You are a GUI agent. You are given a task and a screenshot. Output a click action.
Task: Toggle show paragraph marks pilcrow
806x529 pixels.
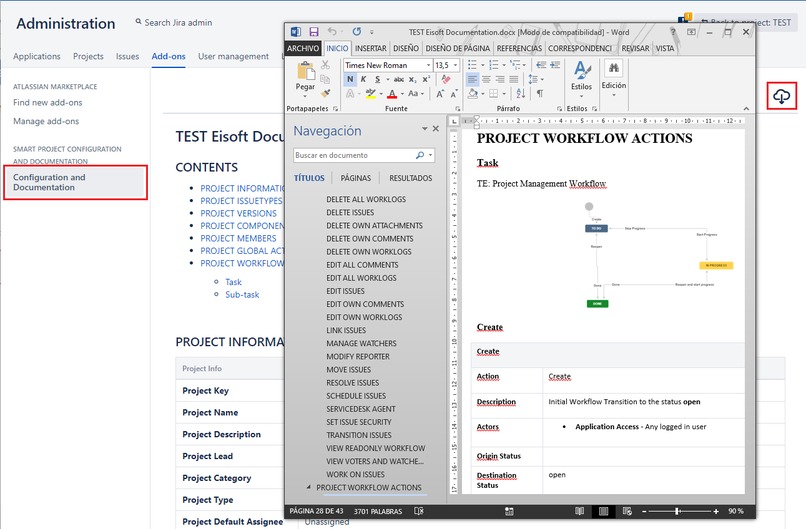pos(540,94)
